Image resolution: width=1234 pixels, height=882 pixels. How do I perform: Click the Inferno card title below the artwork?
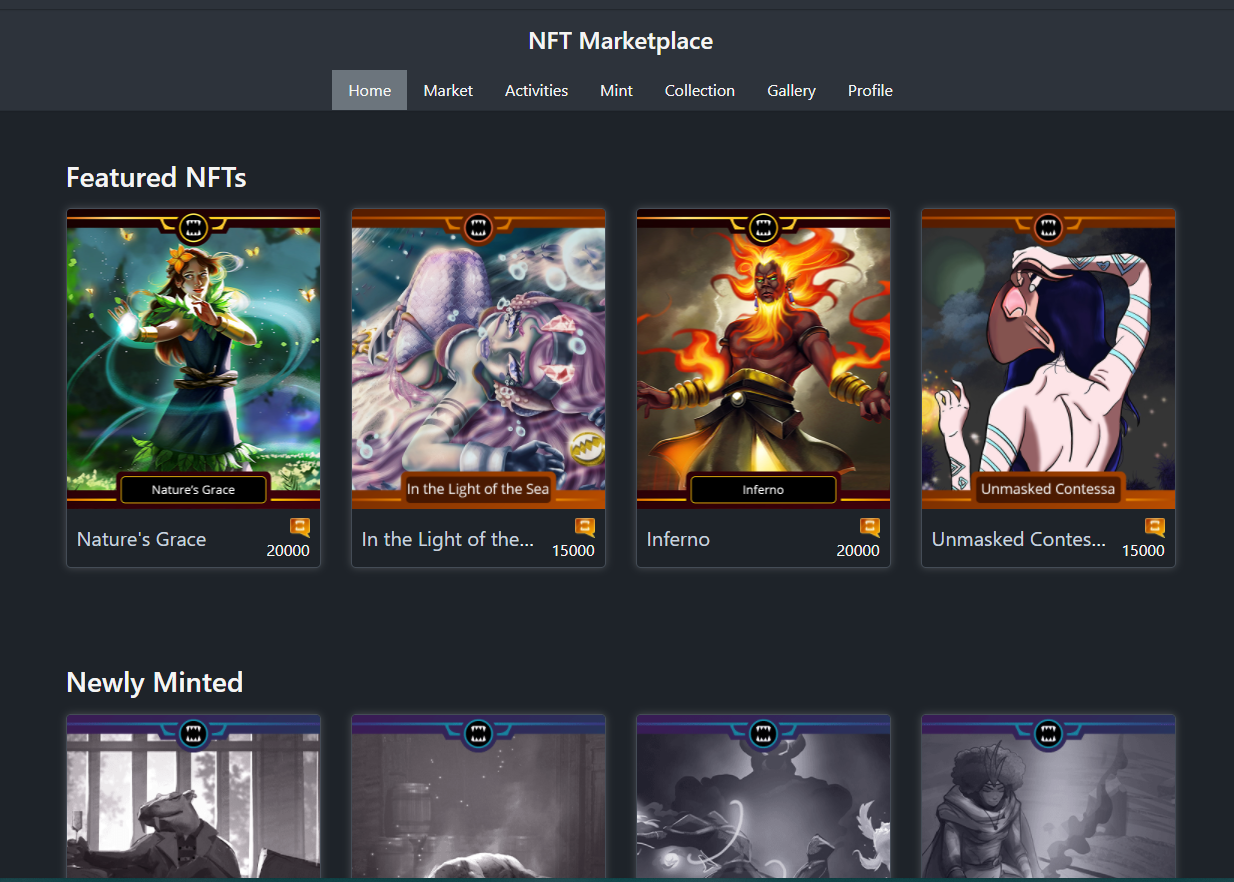678,539
